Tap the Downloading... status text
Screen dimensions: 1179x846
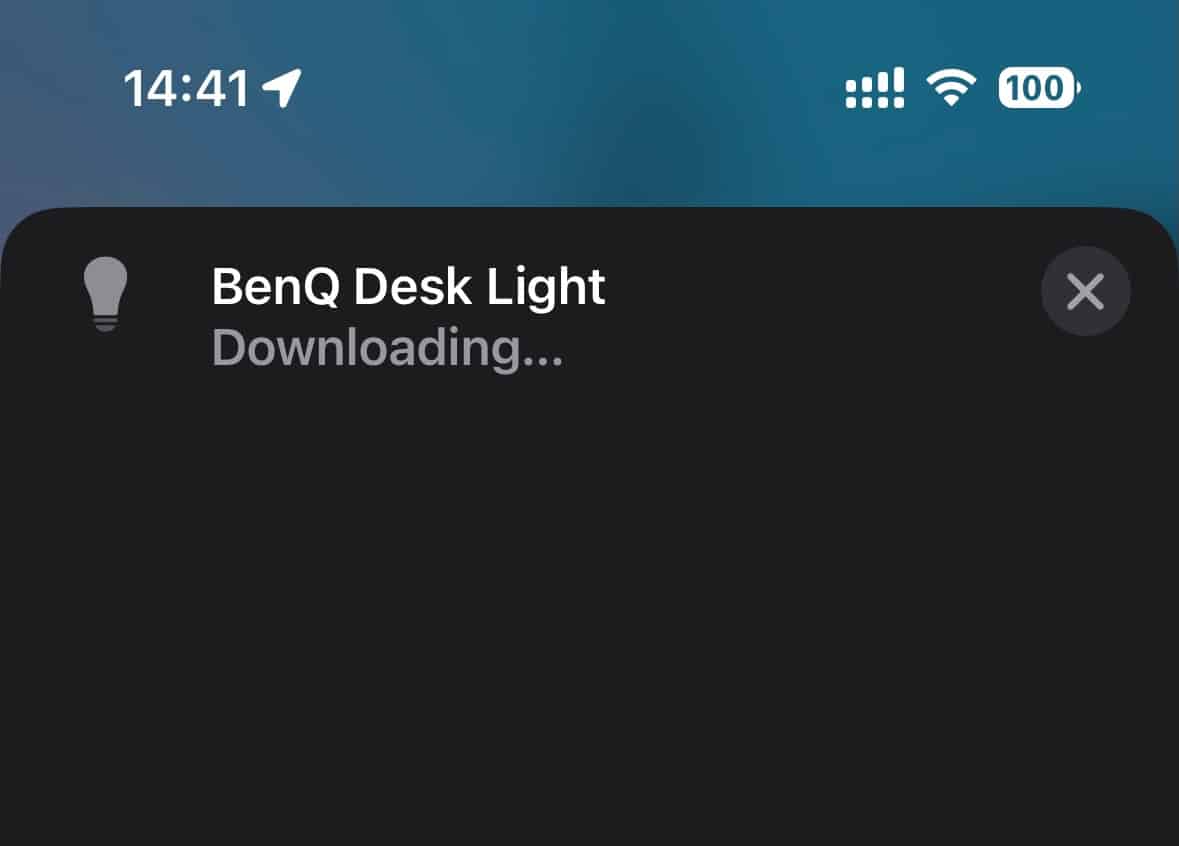coord(387,347)
